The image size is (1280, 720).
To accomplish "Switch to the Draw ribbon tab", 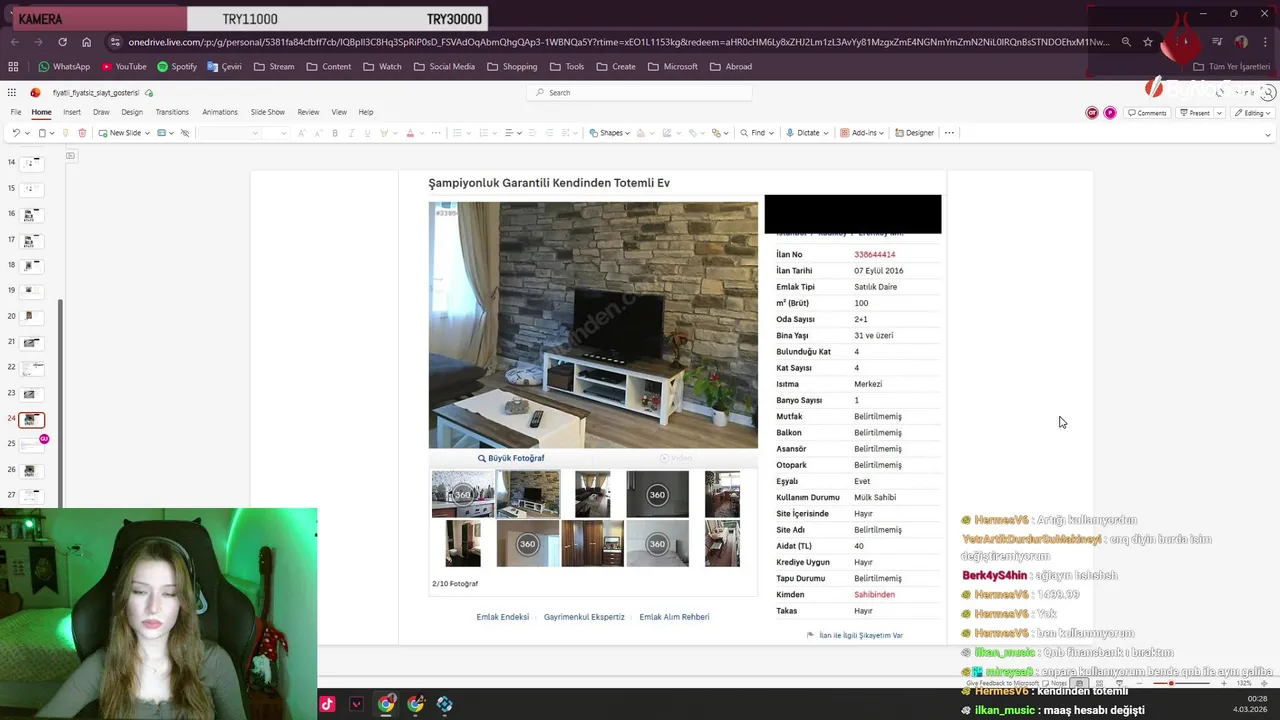I will click(x=101, y=112).
